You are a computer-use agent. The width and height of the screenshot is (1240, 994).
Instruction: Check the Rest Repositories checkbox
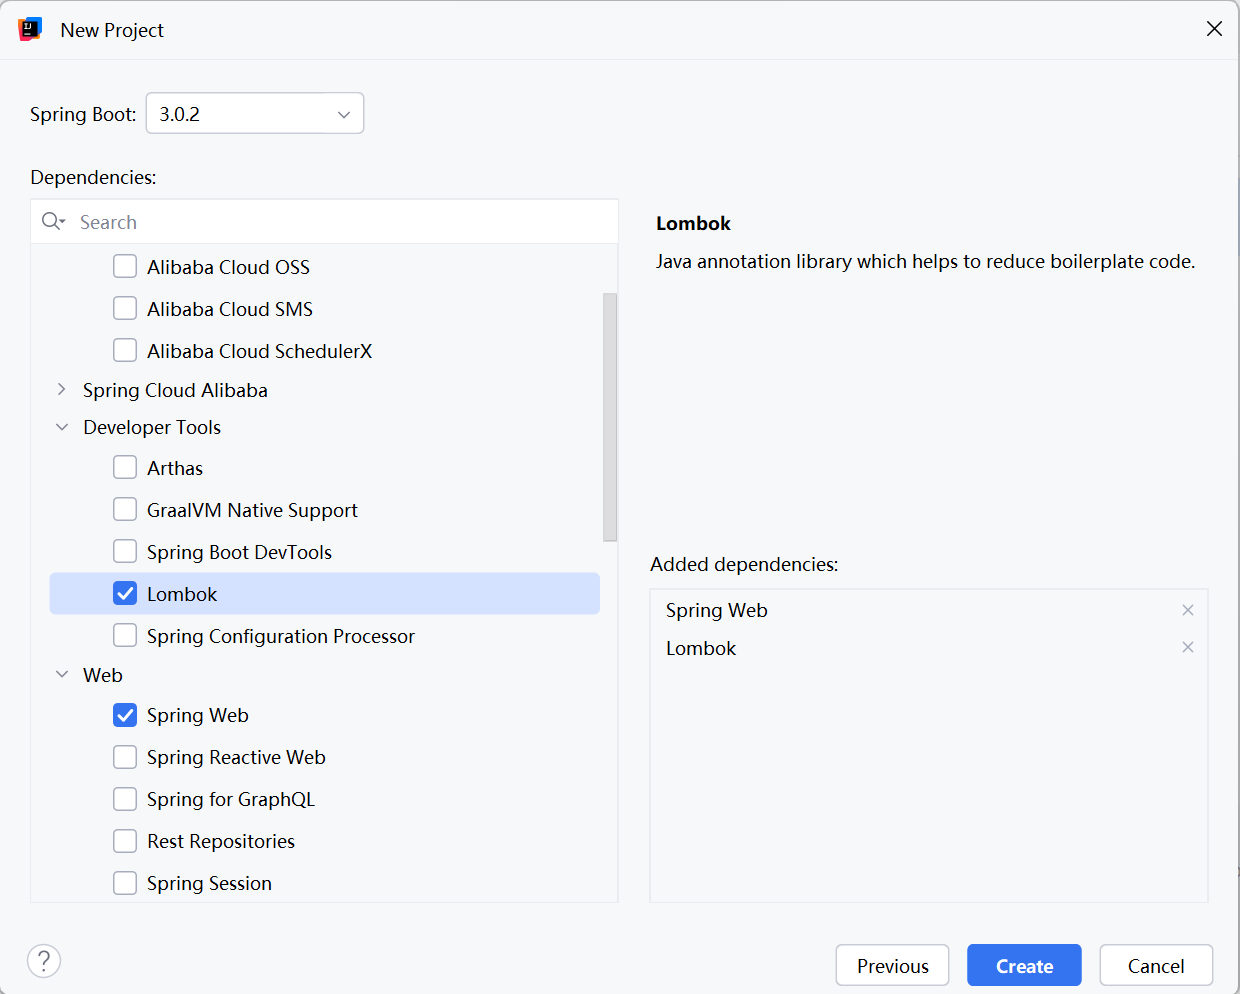(125, 841)
